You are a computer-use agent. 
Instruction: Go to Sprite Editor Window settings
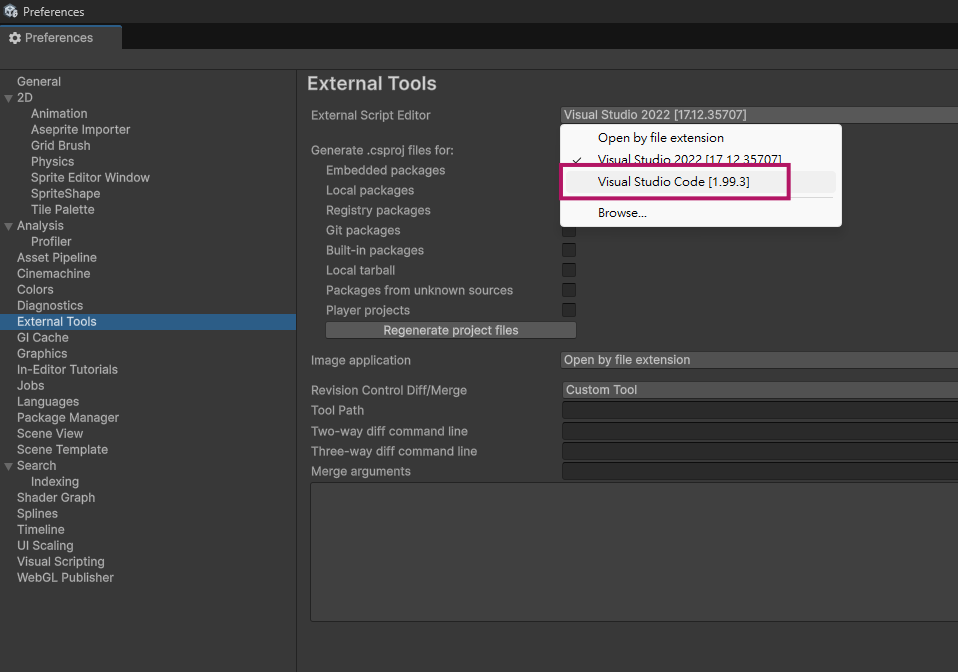pyautogui.click(x=90, y=178)
